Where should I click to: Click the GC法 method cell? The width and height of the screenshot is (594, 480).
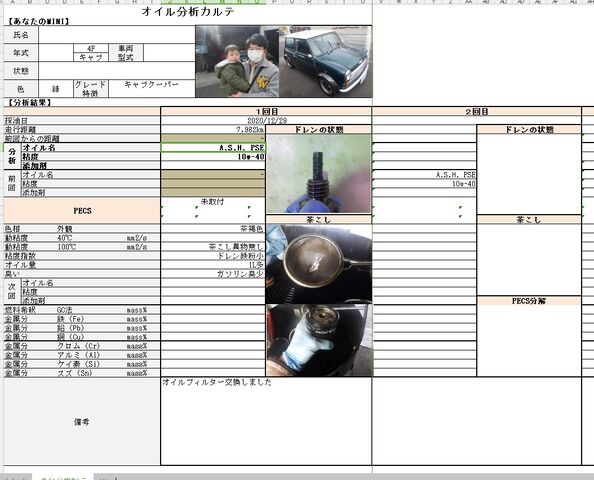64,310
